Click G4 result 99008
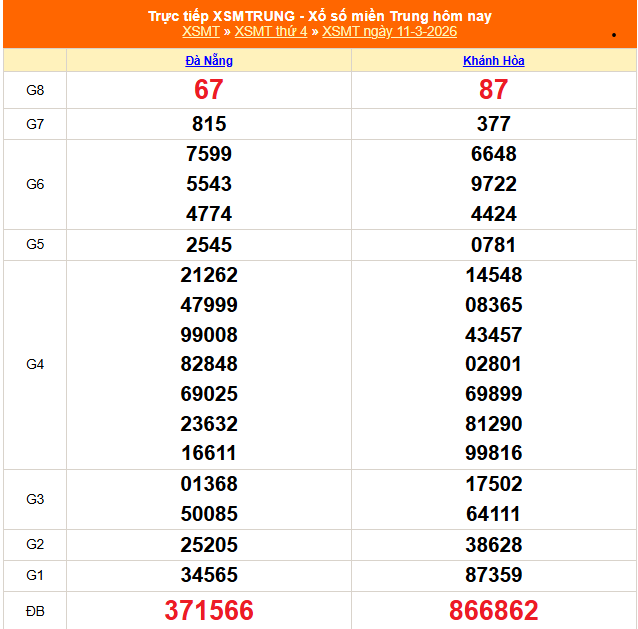Viewport: 638px width, 629px height. (x=209, y=334)
